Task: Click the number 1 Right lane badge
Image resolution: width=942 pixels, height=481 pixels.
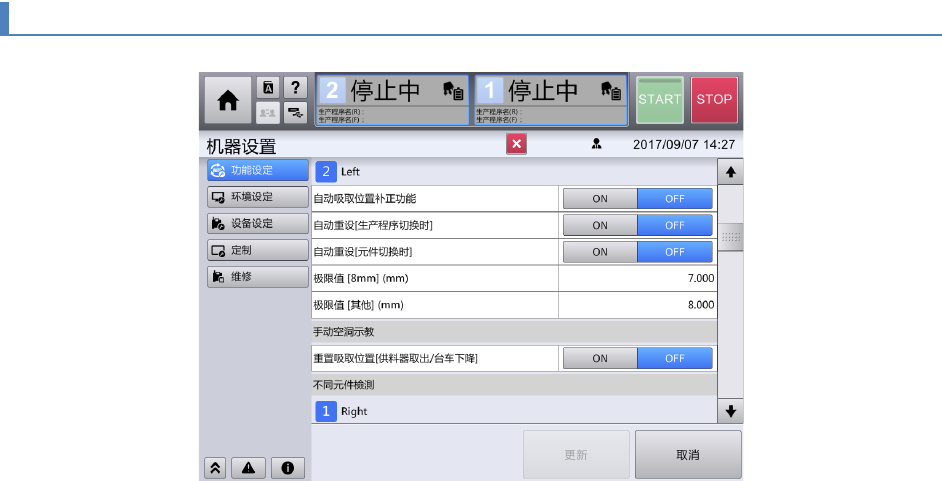Action: coord(326,411)
